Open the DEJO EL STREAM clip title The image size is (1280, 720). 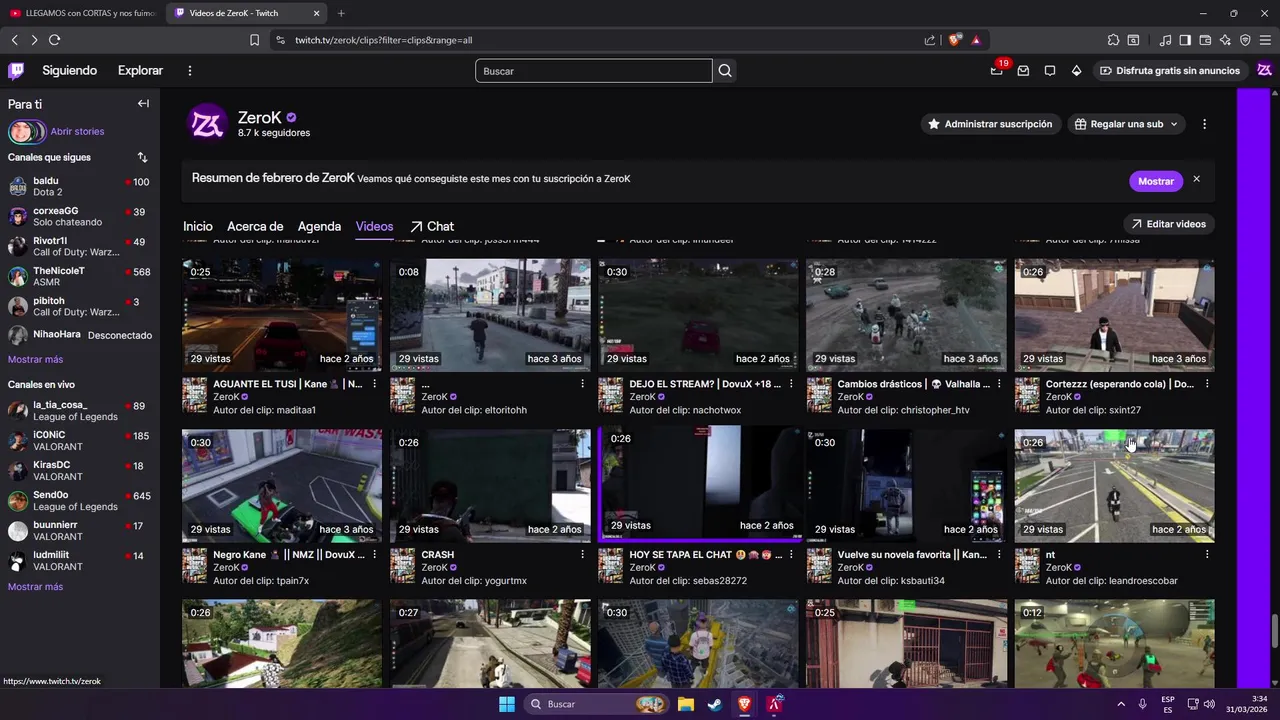705,384
